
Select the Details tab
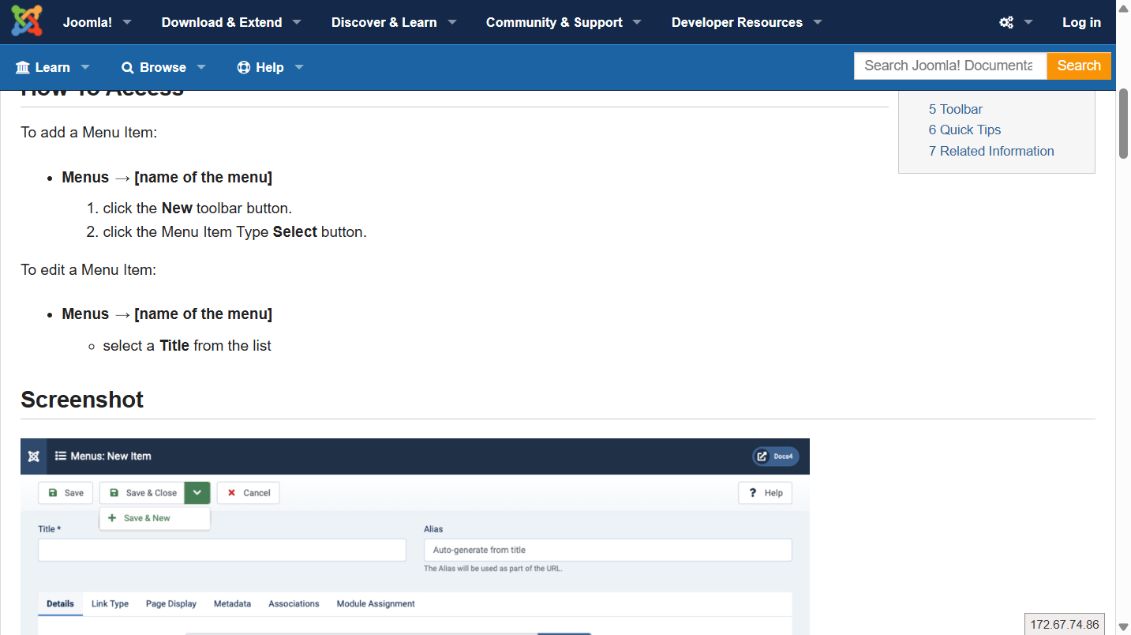pos(60,604)
